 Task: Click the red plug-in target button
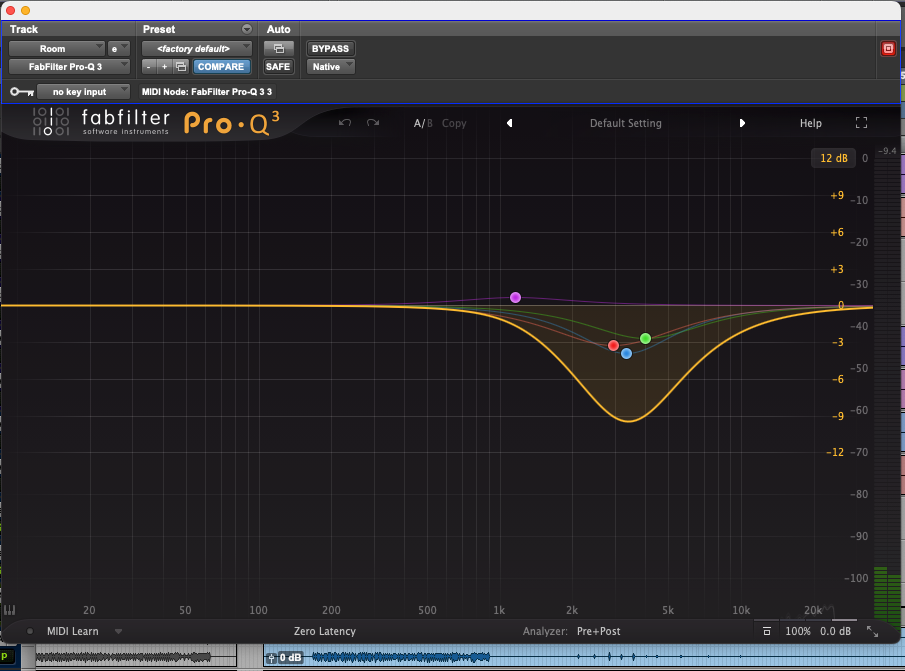coord(888,48)
